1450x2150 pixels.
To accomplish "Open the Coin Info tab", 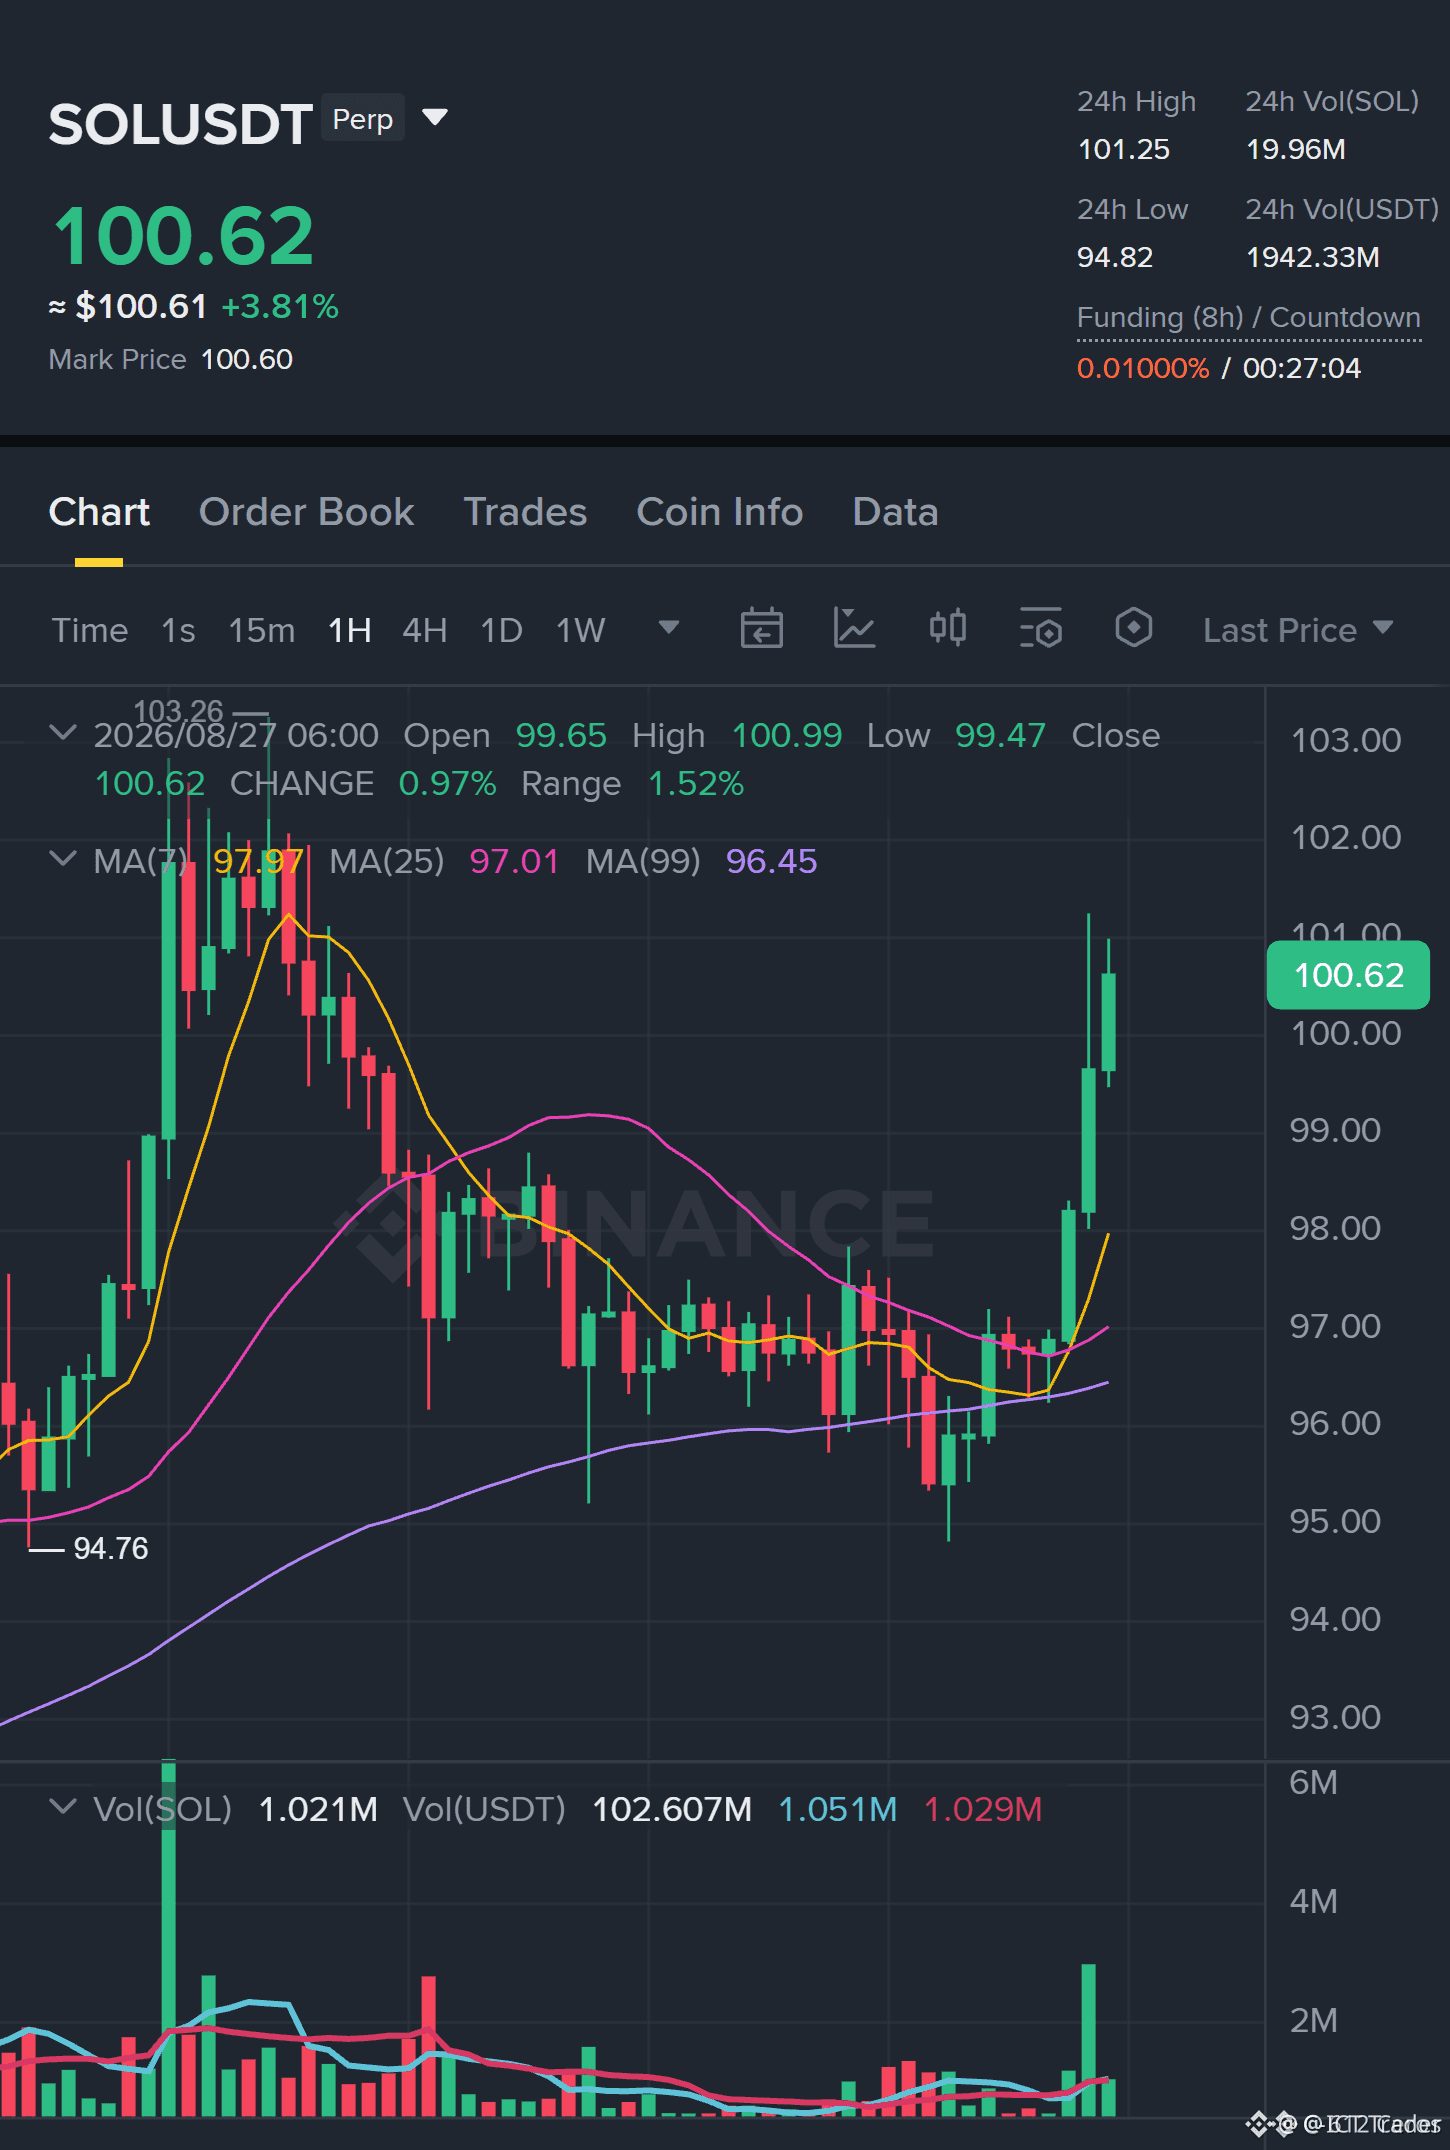I will point(720,512).
